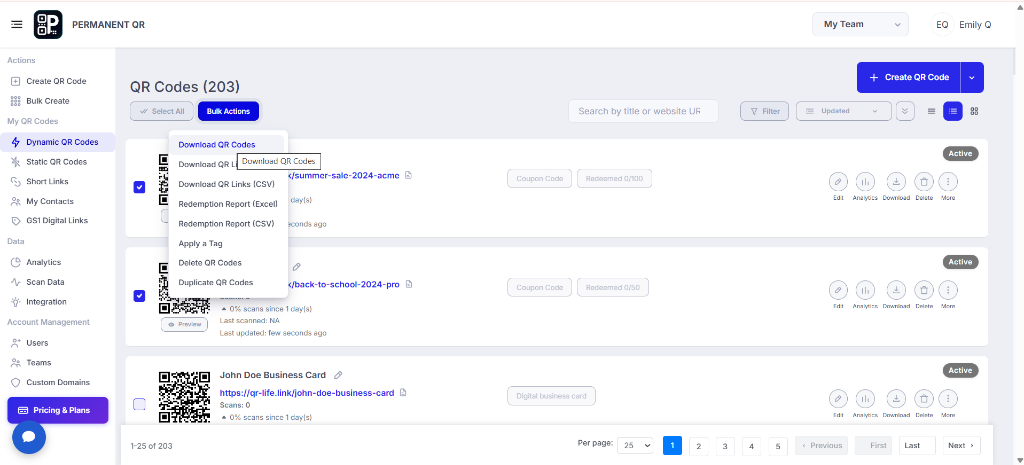The height and width of the screenshot is (465, 1024).
Task: Go to page 2
Action: coord(699,445)
